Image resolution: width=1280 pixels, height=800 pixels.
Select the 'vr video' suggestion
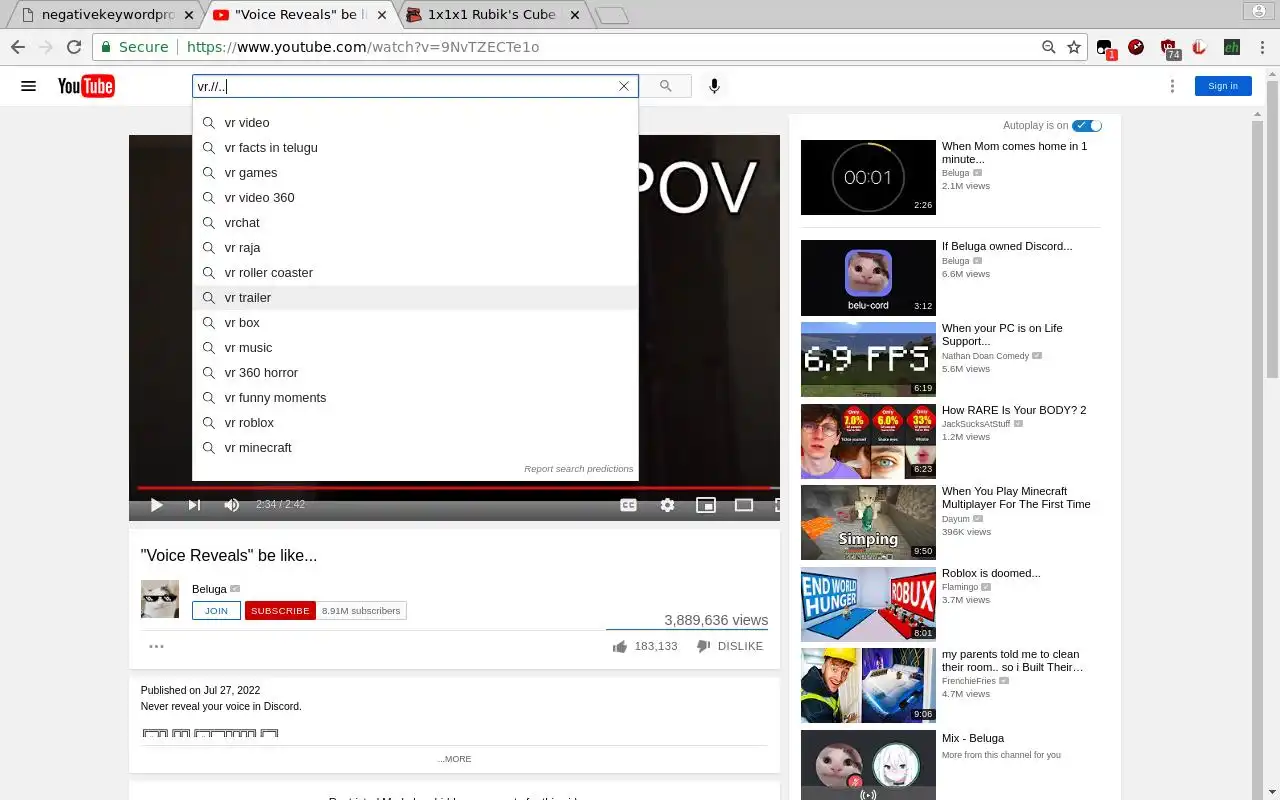(415, 122)
